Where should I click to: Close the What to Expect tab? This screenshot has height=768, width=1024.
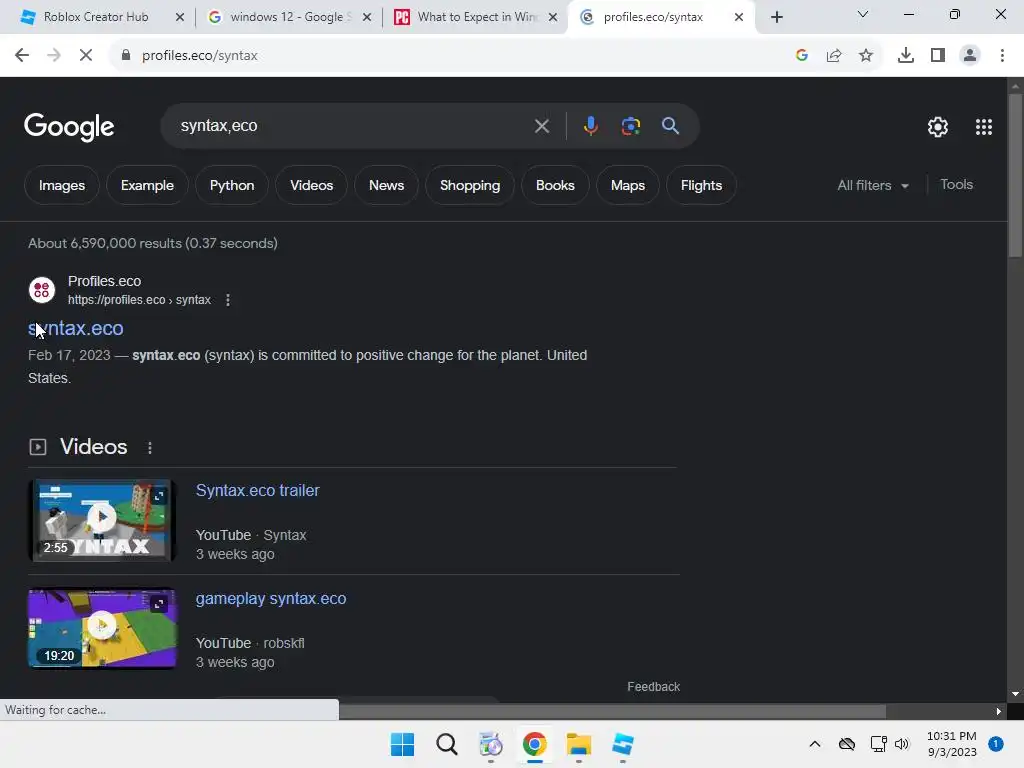[553, 18]
